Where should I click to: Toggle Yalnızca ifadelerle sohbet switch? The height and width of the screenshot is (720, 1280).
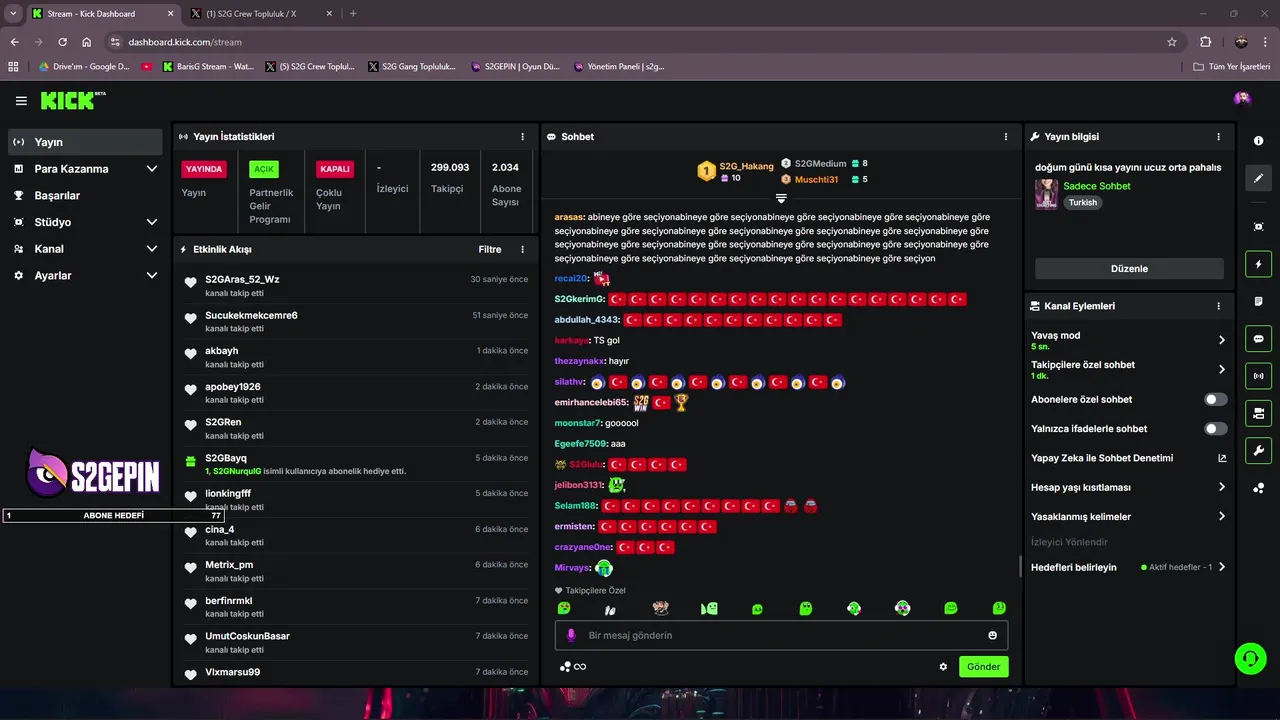pyautogui.click(x=1215, y=429)
